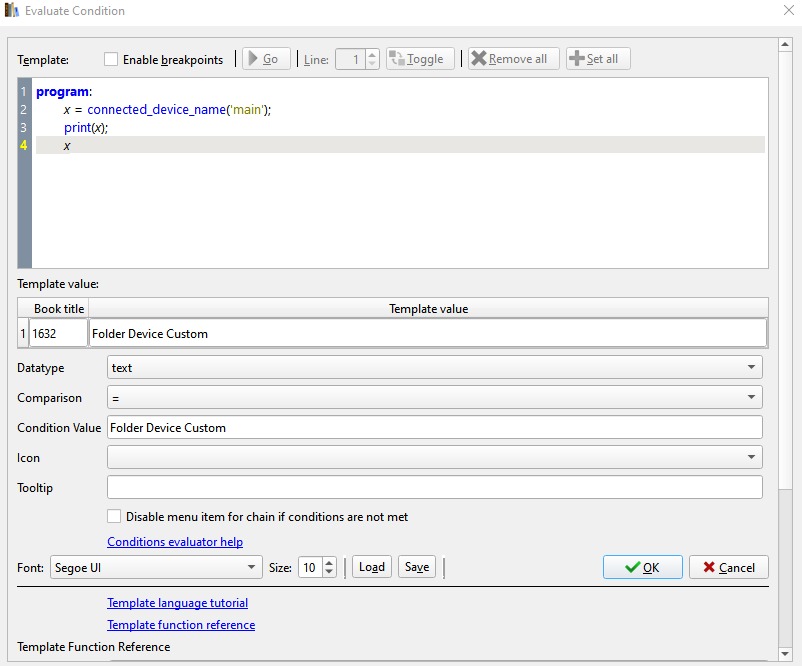The image size is (802, 666).
Task: Click the calibre books window icon
Action: (x=11, y=10)
